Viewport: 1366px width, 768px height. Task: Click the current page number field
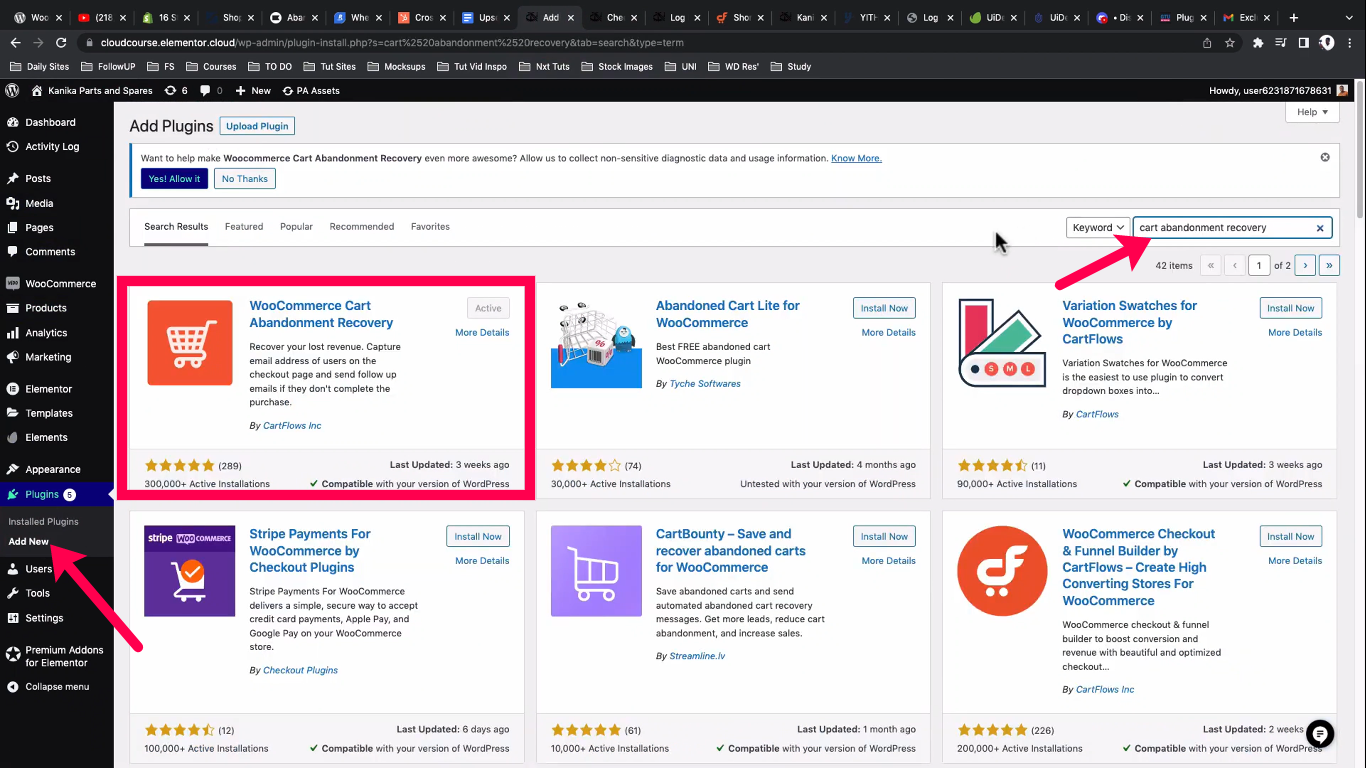[1259, 265]
